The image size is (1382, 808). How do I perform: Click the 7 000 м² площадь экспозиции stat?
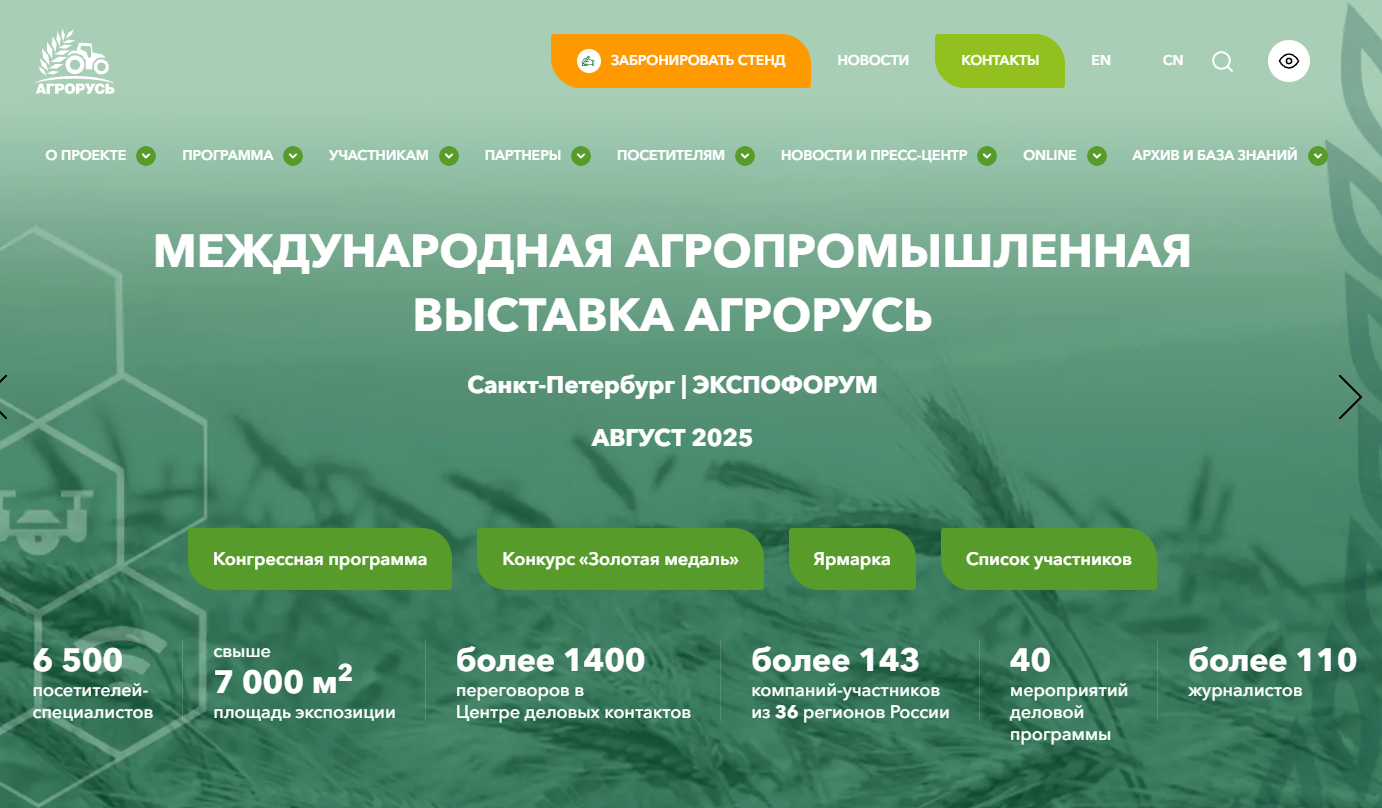(x=304, y=683)
